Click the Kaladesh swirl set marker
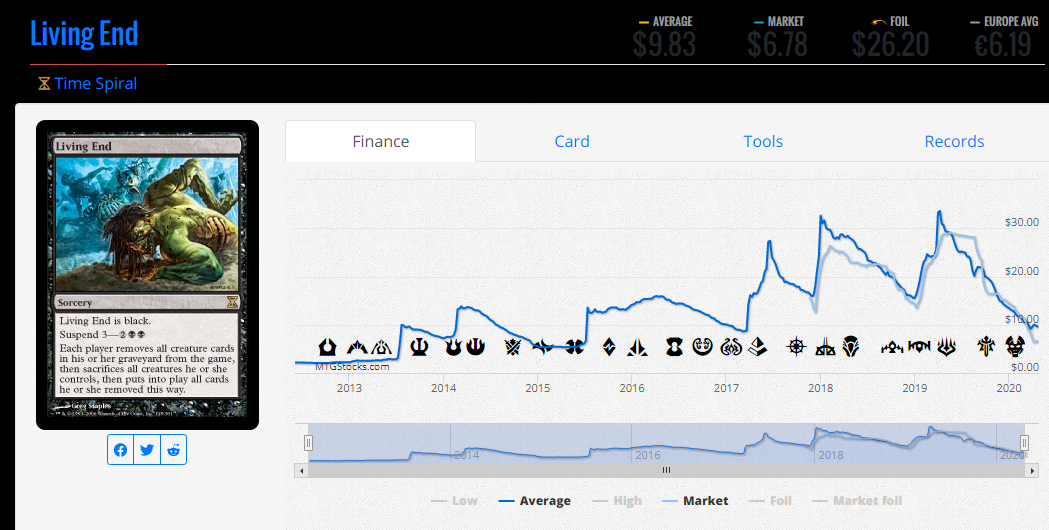 tap(702, 347)
